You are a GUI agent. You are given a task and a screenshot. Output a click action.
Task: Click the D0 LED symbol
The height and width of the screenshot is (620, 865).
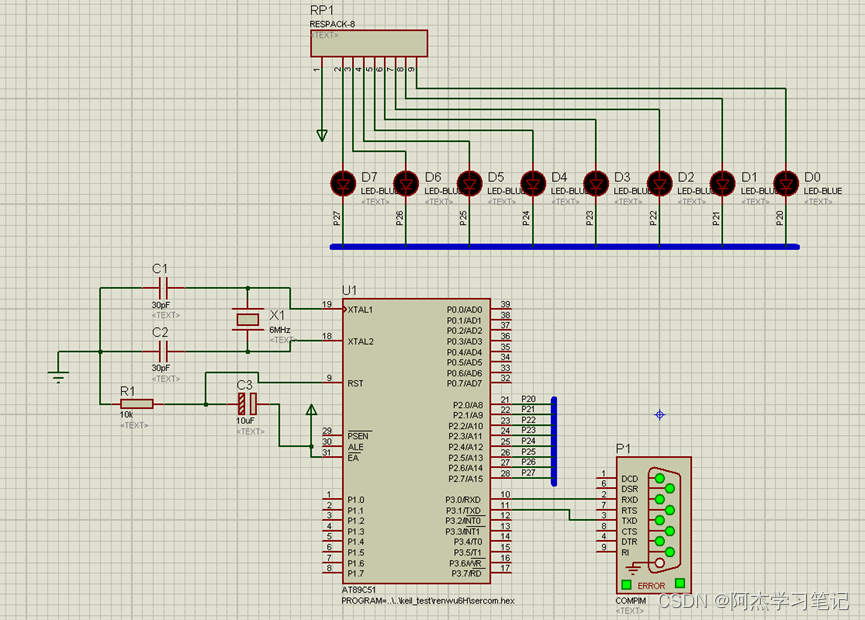(786, 183)
